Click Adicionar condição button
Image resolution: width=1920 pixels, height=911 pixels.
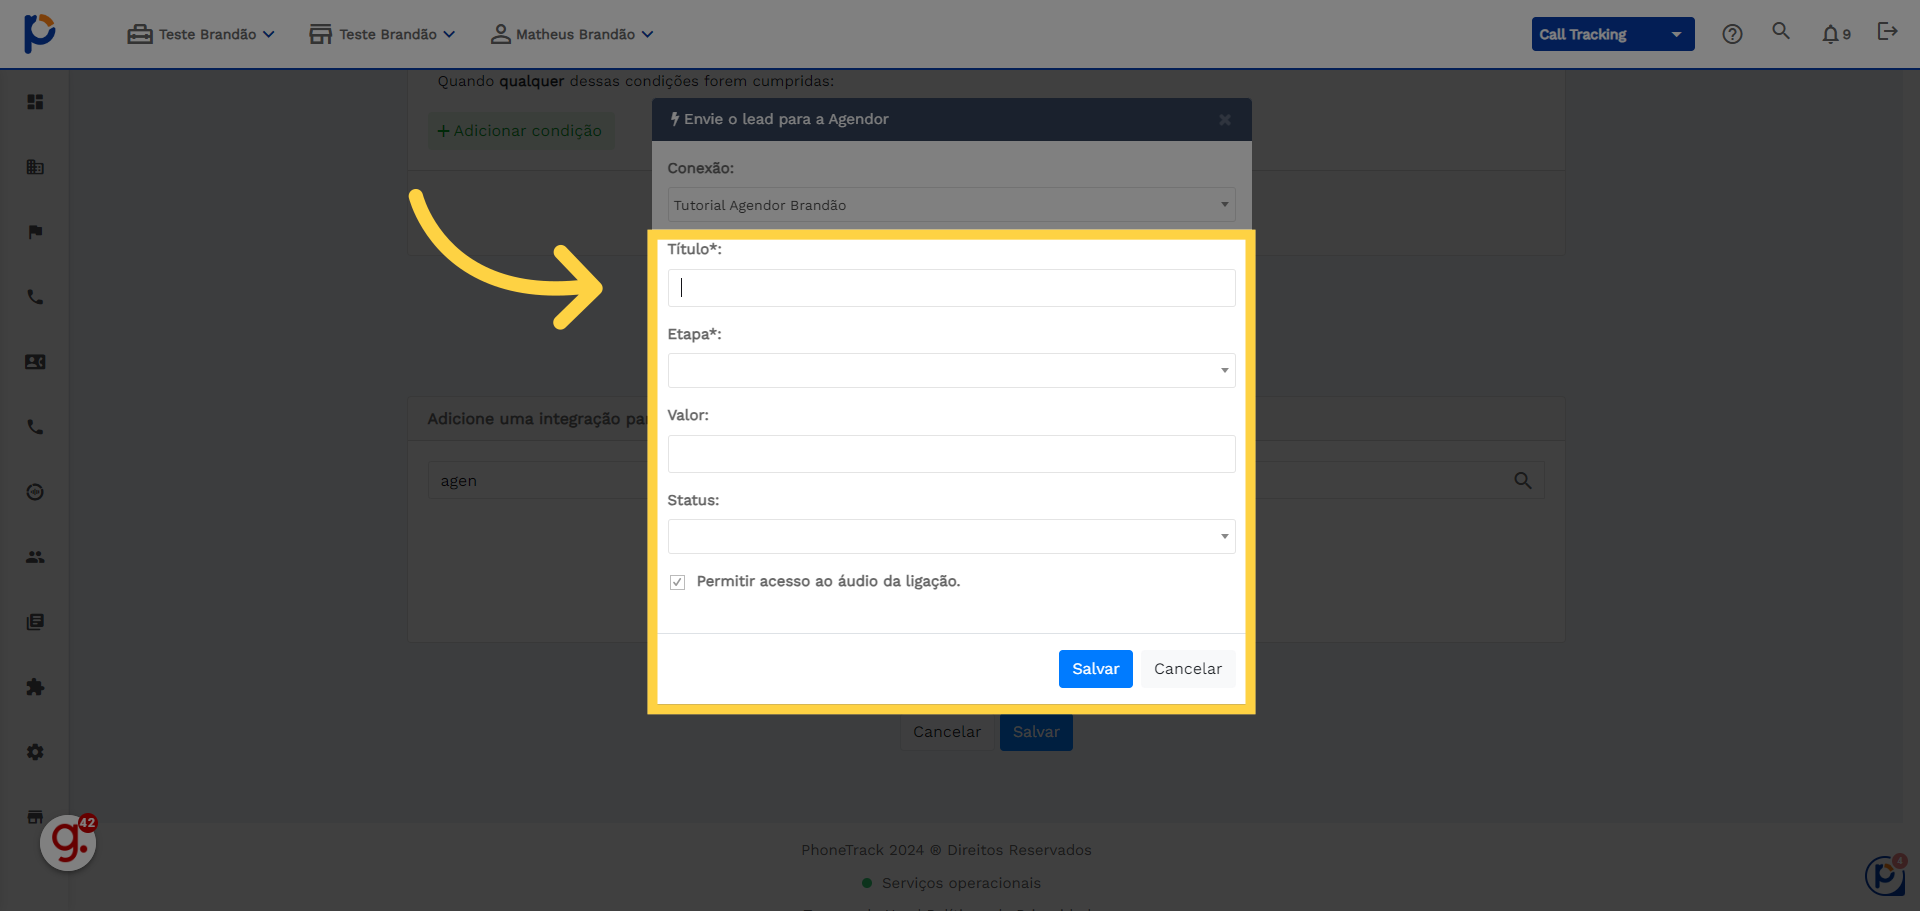(x=520, y=131)
